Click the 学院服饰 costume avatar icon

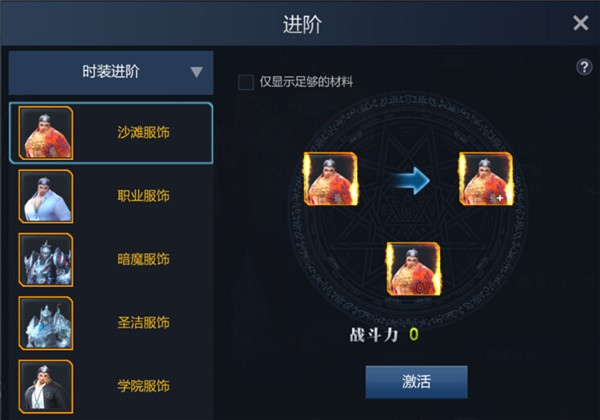pyautogui.click(x=46, y=387)
